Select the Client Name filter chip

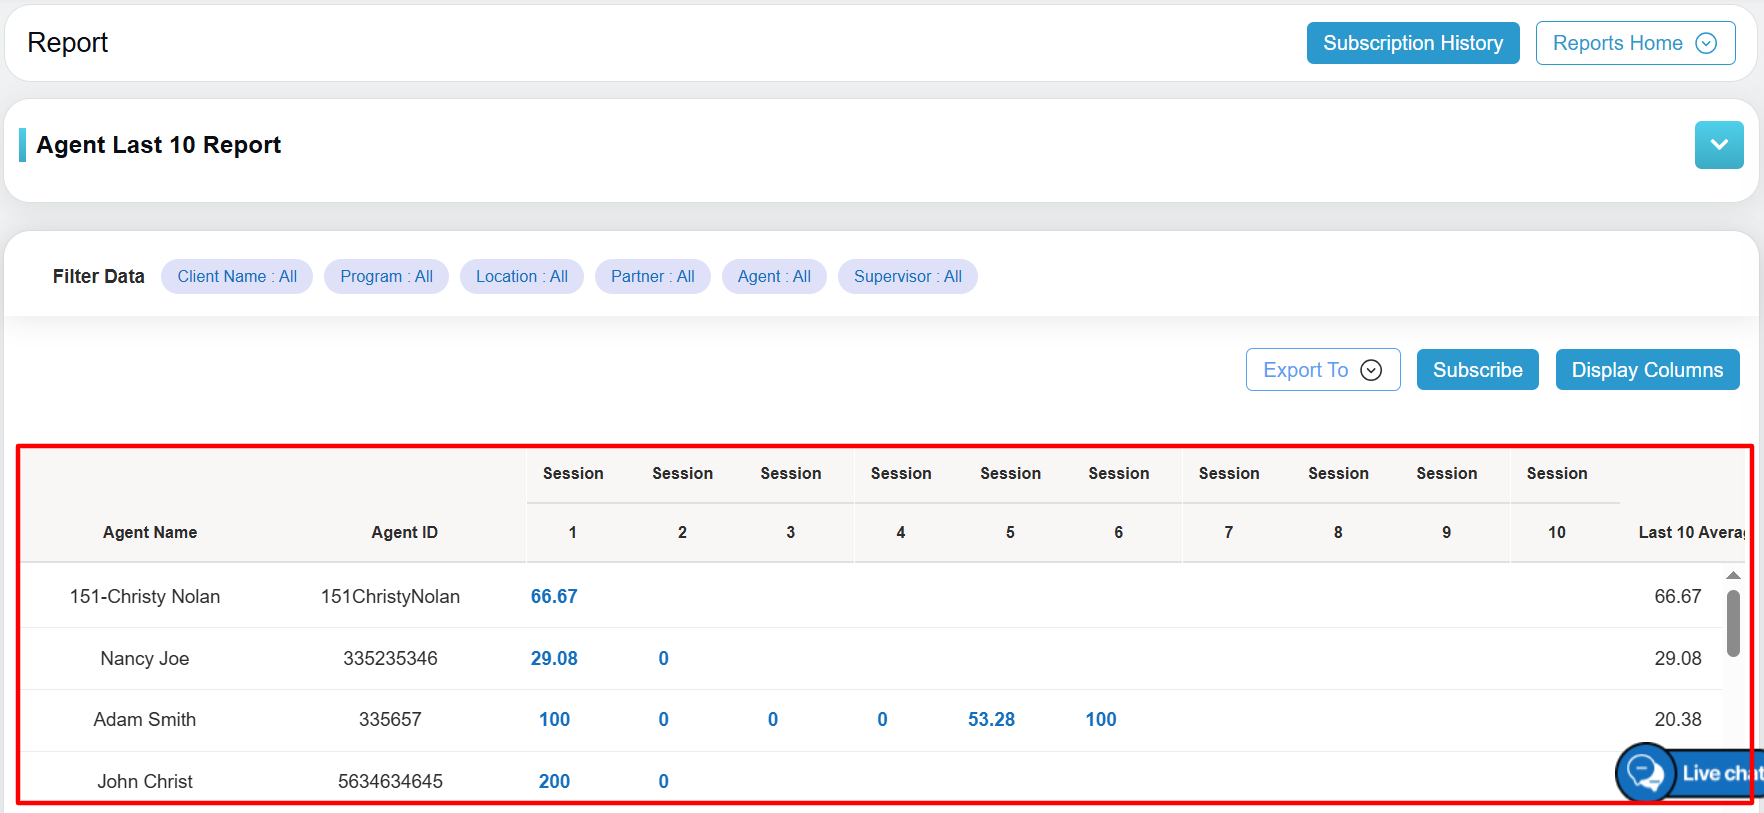[237, 277]
